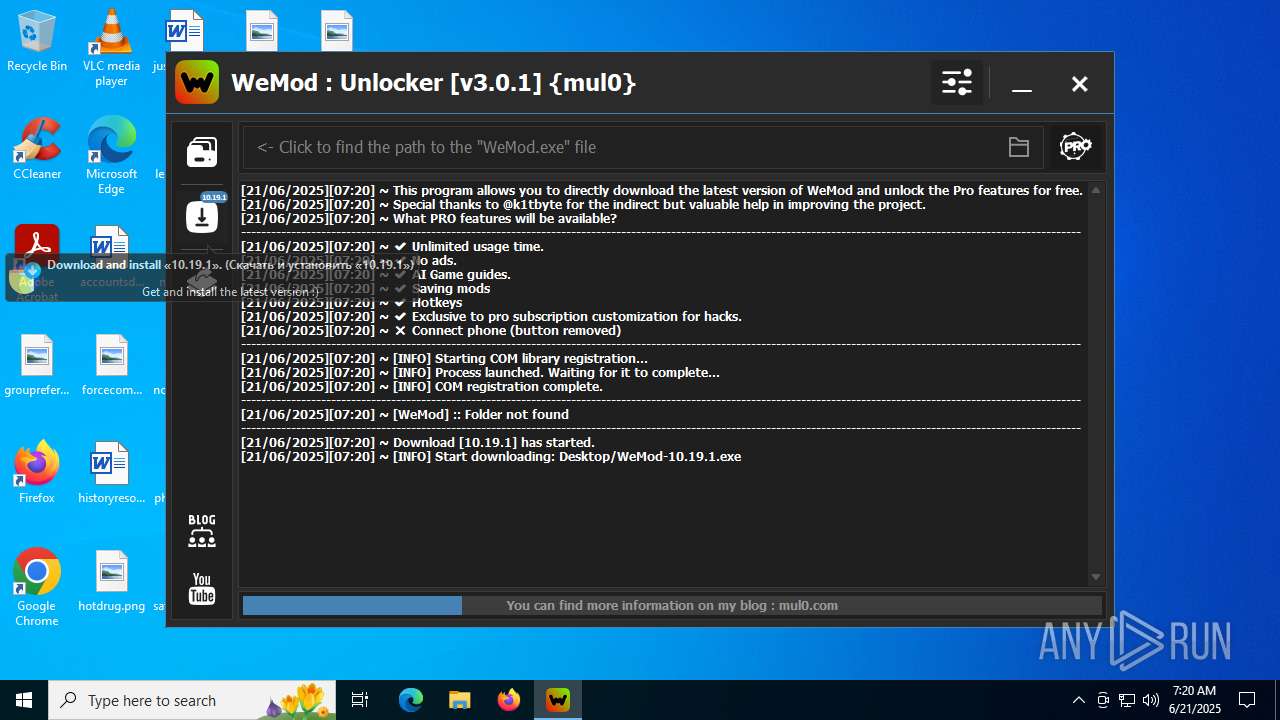The height and width of the screenshot is (720, 1280).
Task: Click the taskbar search box
Action: pos(192,700)
